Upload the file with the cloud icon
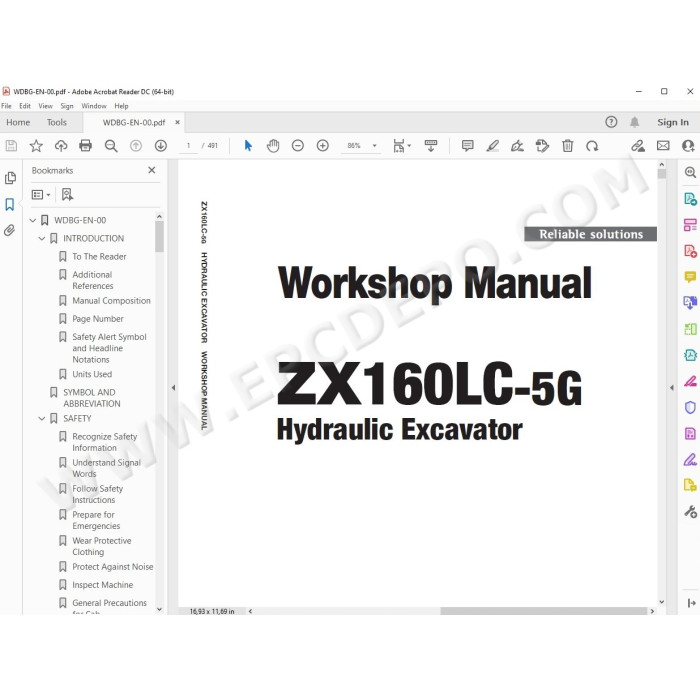Viewport: 700px width, 700px height. point(61,146)
